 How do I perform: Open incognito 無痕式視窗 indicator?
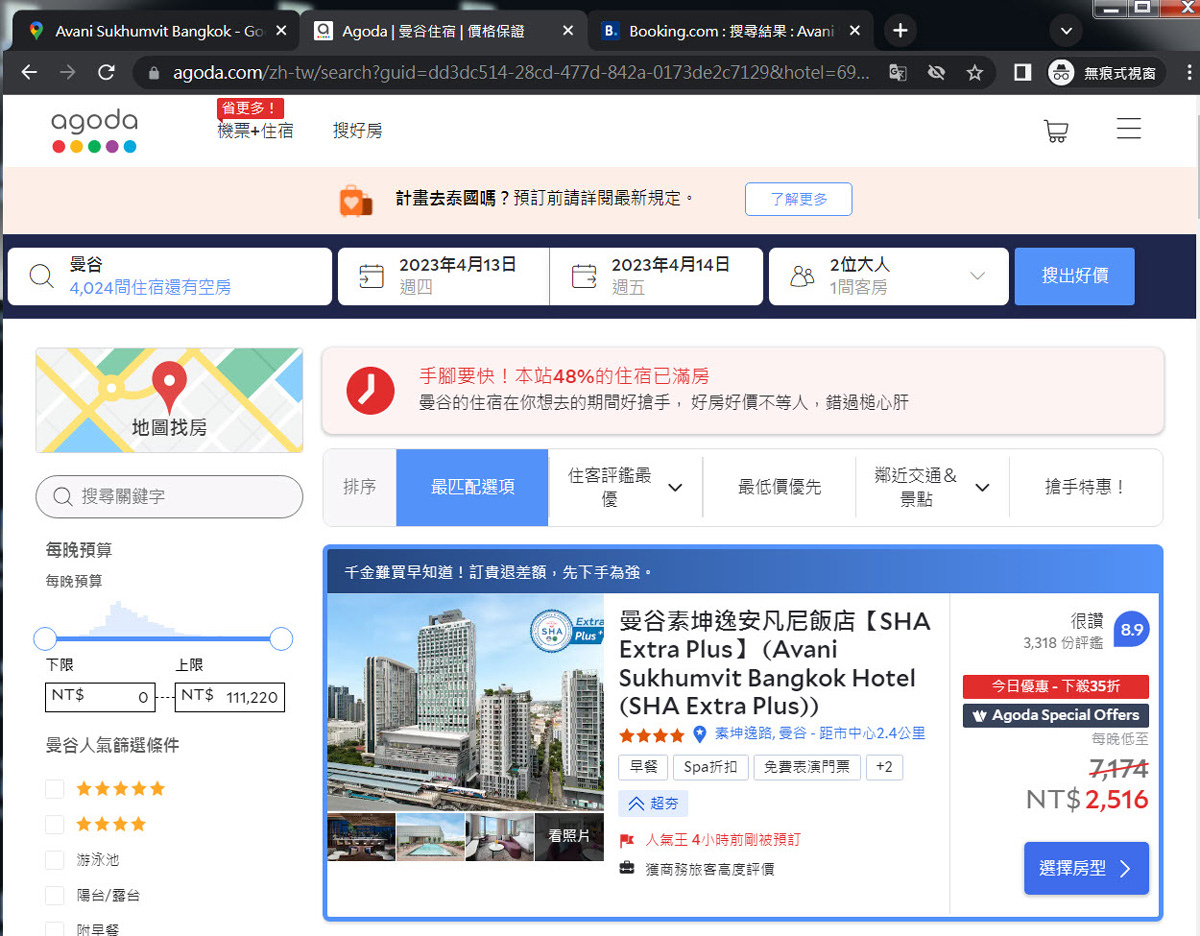pyautogui.click(x=1106, y=73)
